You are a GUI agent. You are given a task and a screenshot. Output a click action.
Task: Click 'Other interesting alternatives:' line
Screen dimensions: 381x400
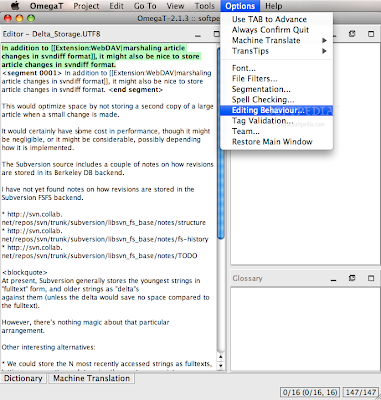48,347
